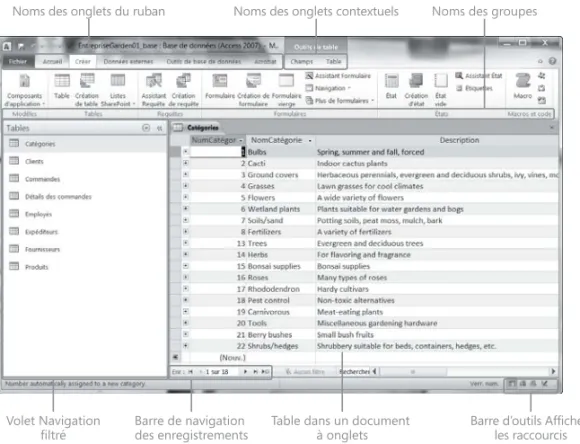Open Outils de base de données tab
Image resolution: width=580 pixels, height=444 pixels.
coord(203,61)
